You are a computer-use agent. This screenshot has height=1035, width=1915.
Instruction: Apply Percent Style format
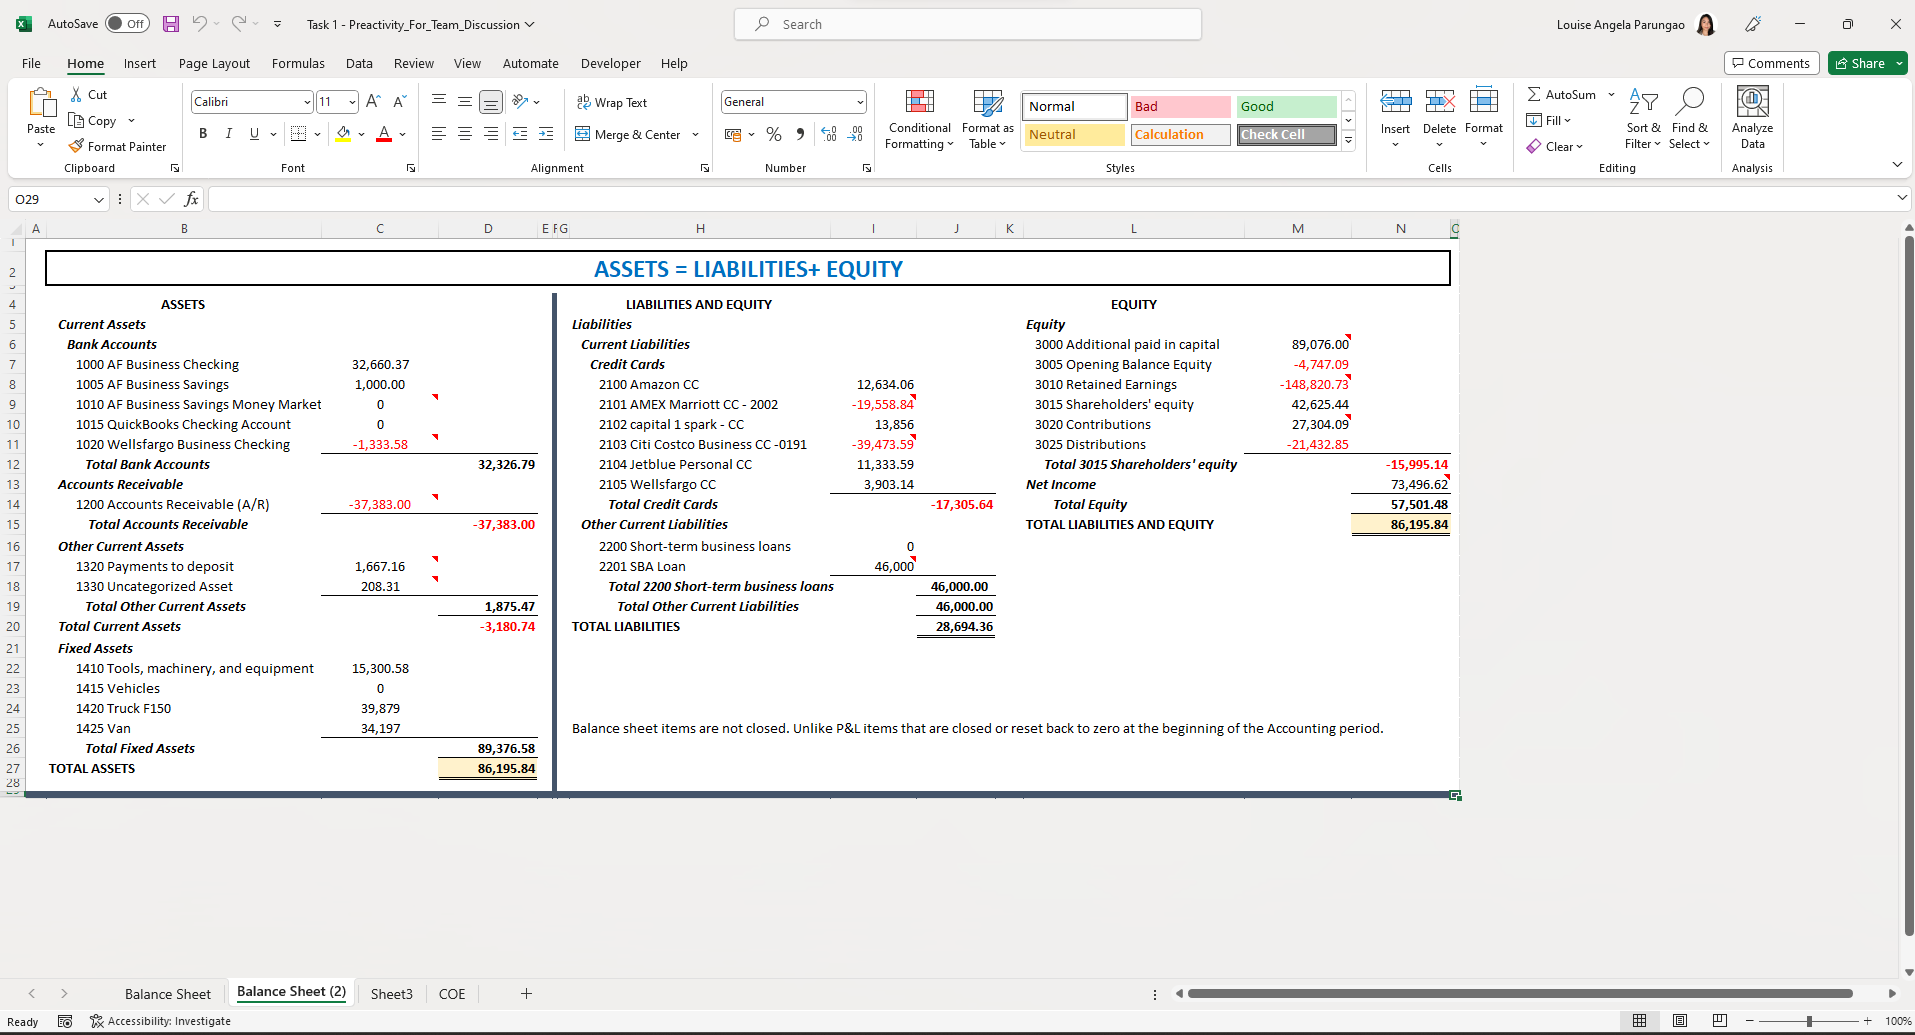pyautogui.click(x=774, y=134)
